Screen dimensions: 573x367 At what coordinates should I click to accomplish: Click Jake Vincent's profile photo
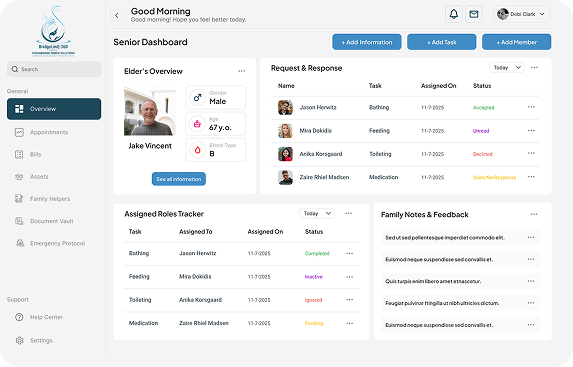point(150,111)
